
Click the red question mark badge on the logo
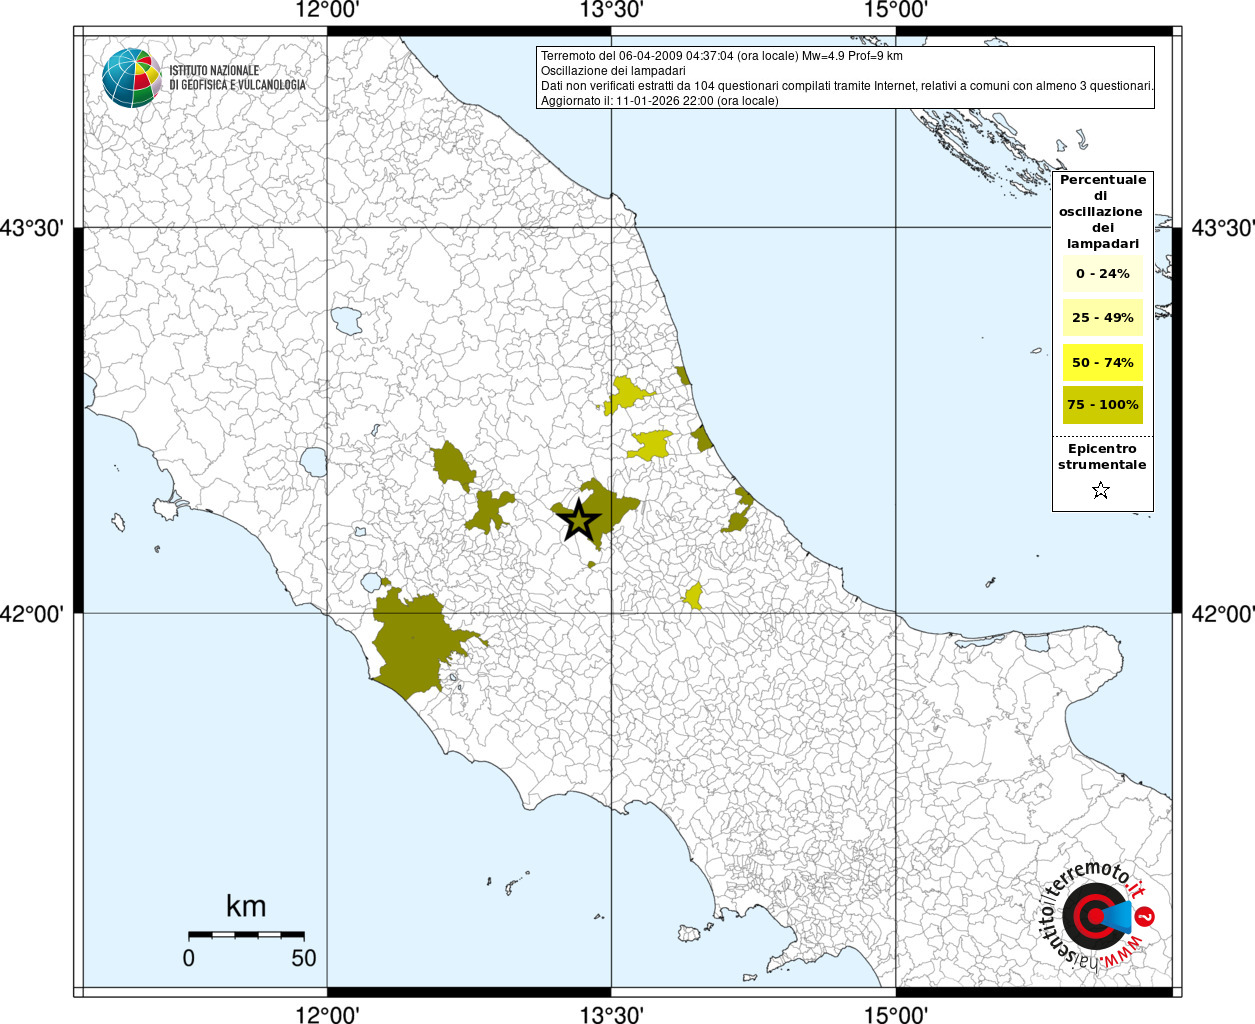coord(1146,916)
